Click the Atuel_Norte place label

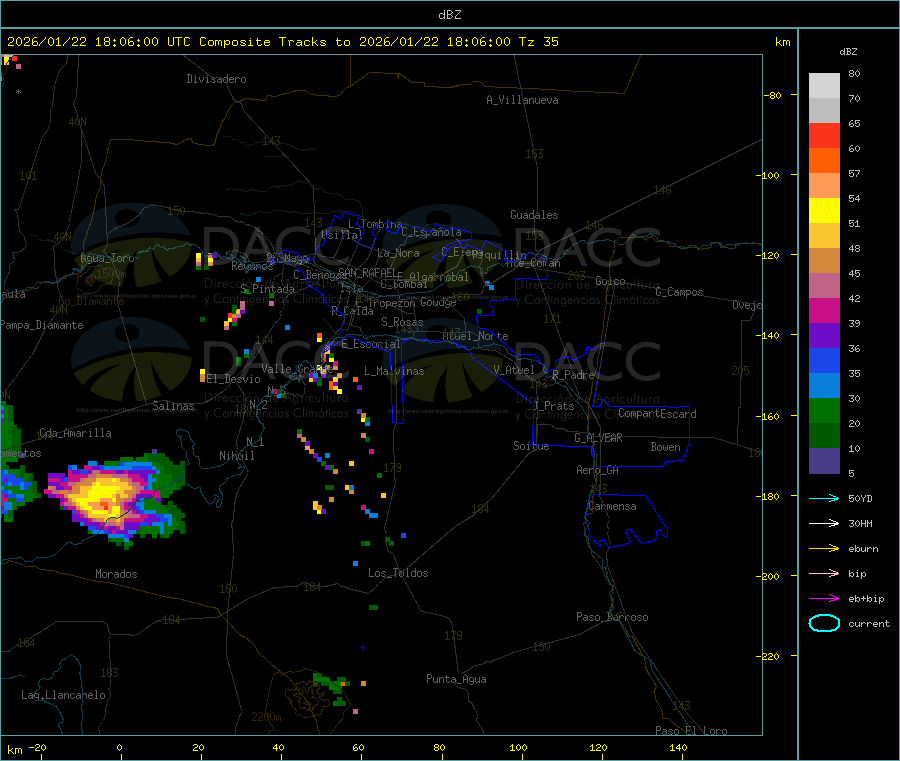pyautogui.click(x=475, y=336)
